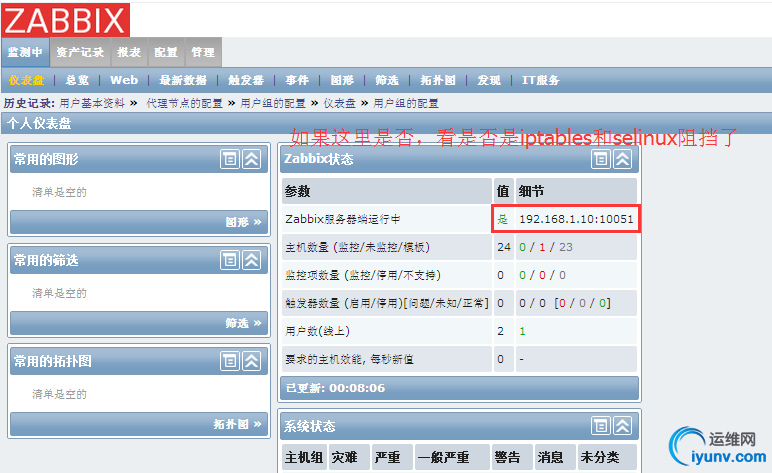
Task: Open menu icon in Zabbix状态 widget header
Action: pos(601,159)
